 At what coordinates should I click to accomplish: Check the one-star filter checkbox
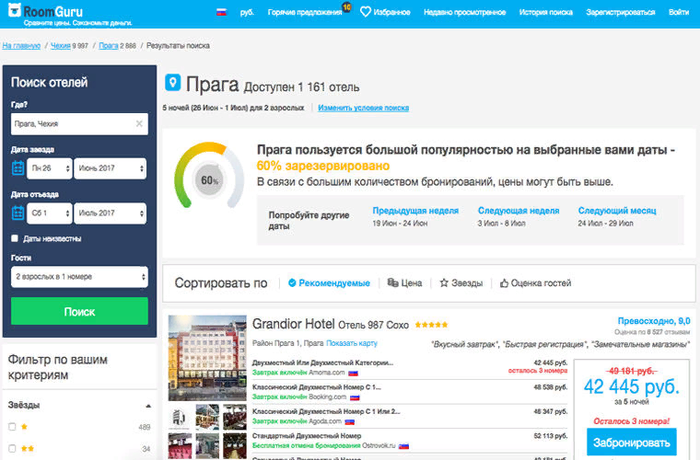tap(12, 427)
